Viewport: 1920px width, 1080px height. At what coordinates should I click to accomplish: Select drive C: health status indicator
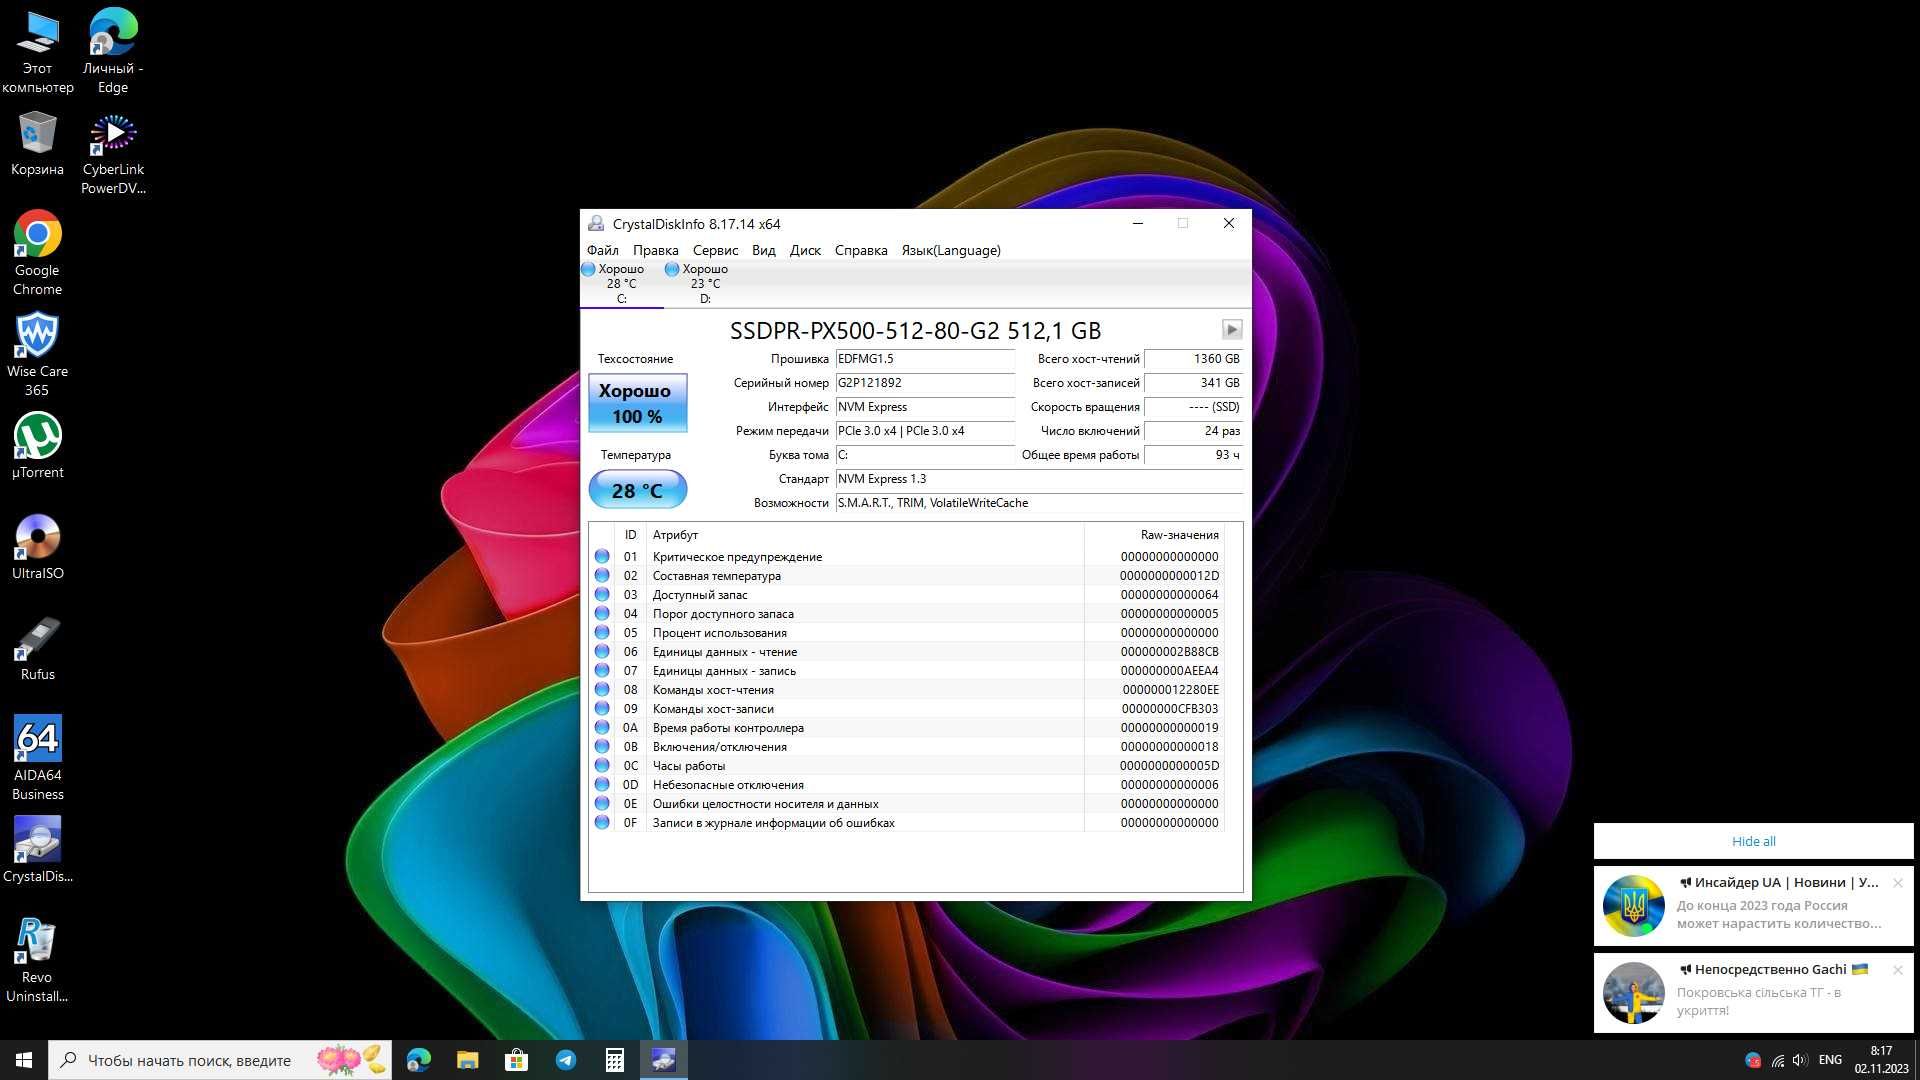(620, 281)
